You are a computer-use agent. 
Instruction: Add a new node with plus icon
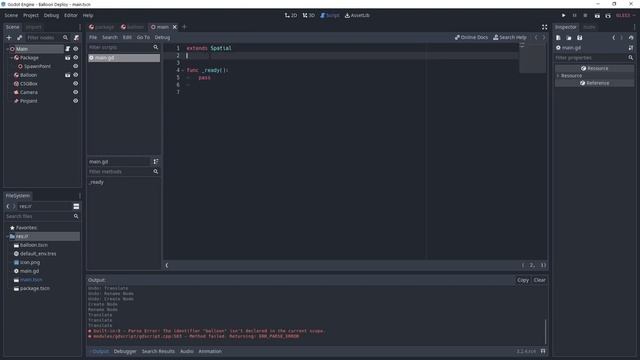point(9,38)
